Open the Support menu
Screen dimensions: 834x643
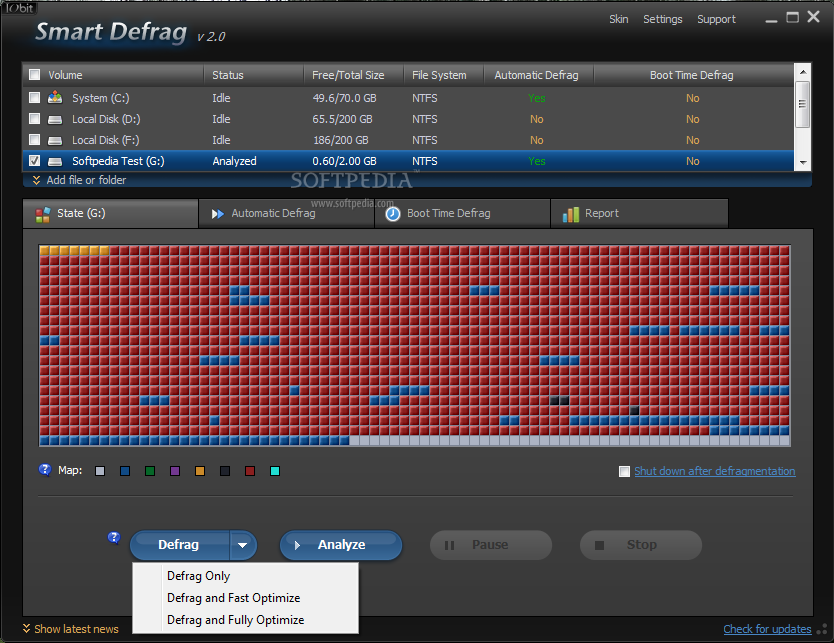(716, 19)
